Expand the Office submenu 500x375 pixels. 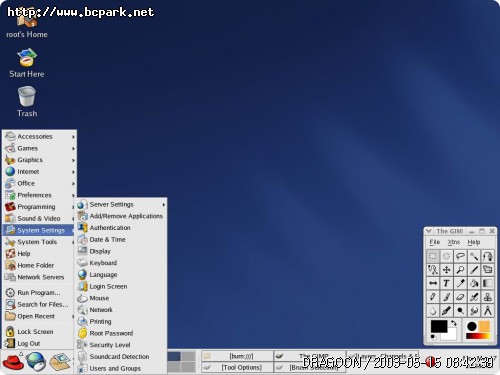point(39,183)
